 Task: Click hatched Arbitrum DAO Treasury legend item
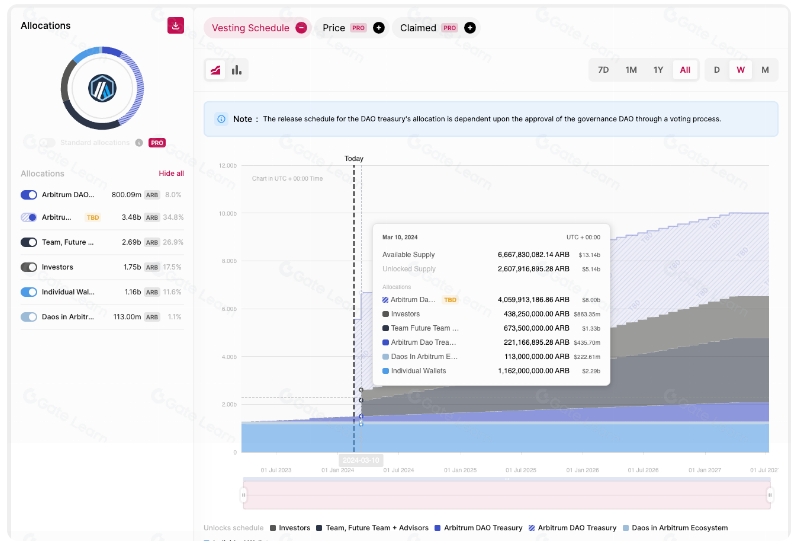[572, 528]
